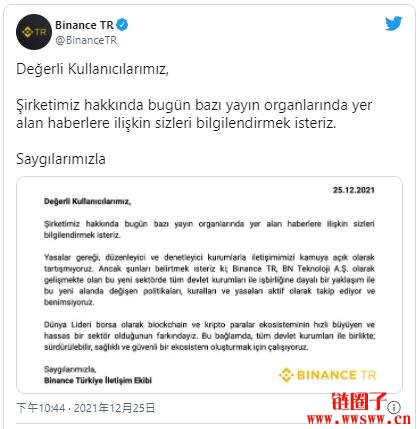420x429 pixels.
Task: Click the yellow BINANCE TR logo in letter
Action: pos(327,375)
